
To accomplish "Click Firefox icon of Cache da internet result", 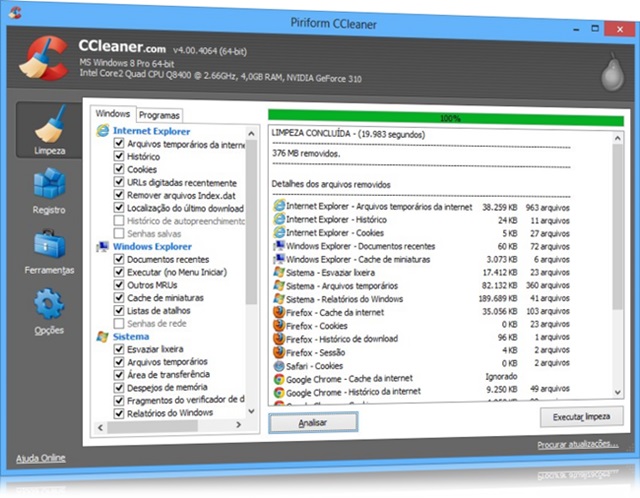I will coord(279,312).
